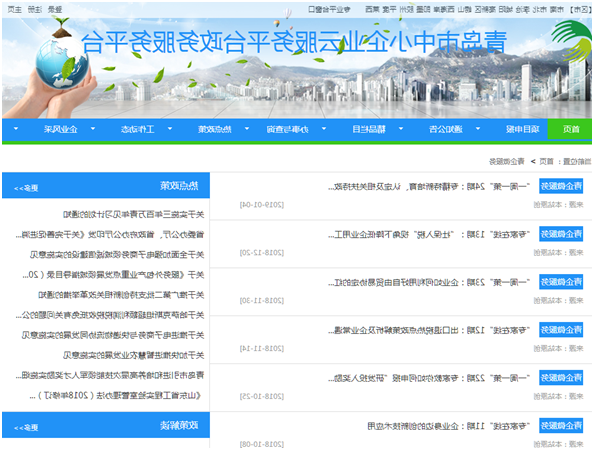Select the 莱西 district link
The image size is (594, 450).
(372, 9)
